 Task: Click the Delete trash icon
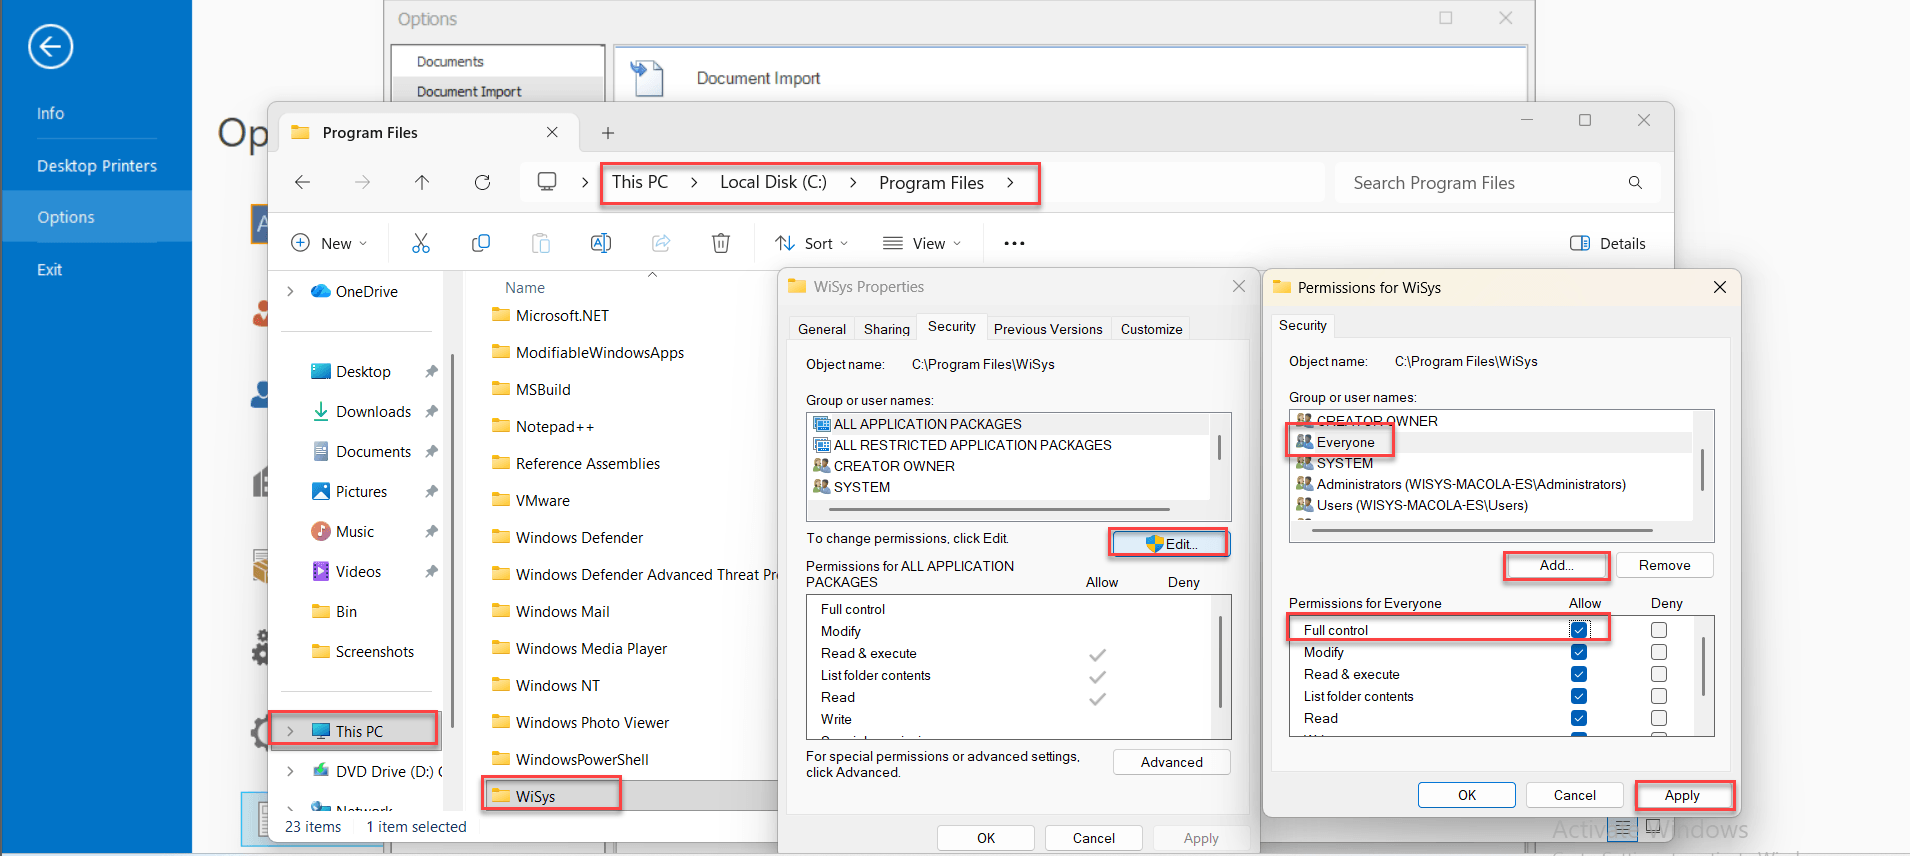721,243
